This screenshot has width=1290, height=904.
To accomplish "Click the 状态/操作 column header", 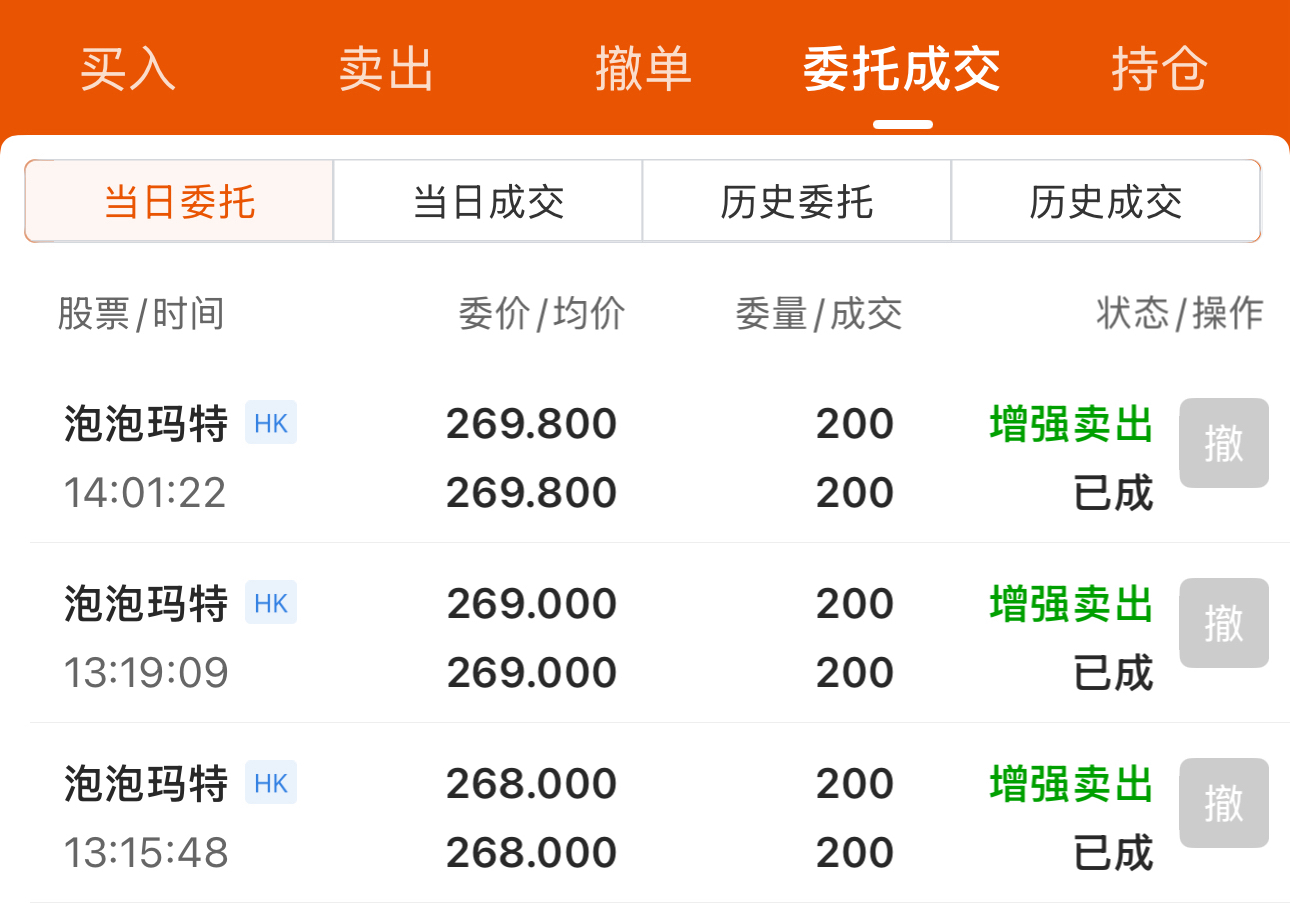I will click(x=1179, y=314).
